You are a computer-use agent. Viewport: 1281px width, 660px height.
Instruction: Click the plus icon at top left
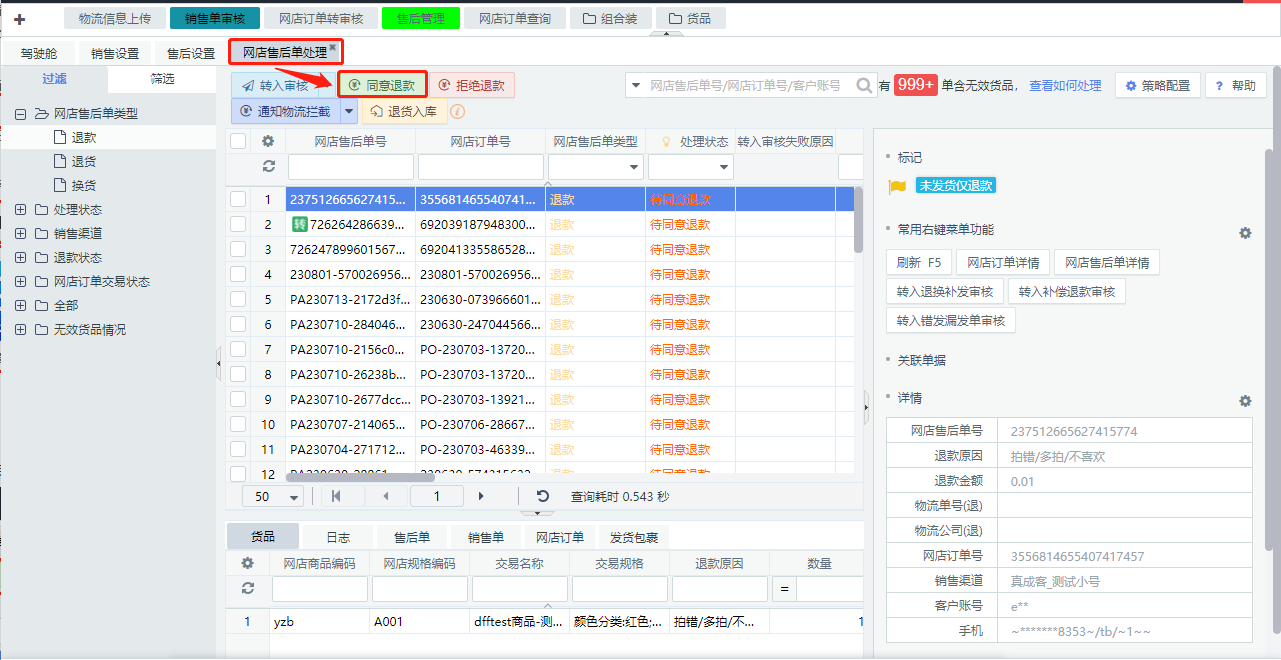point(19,19)
